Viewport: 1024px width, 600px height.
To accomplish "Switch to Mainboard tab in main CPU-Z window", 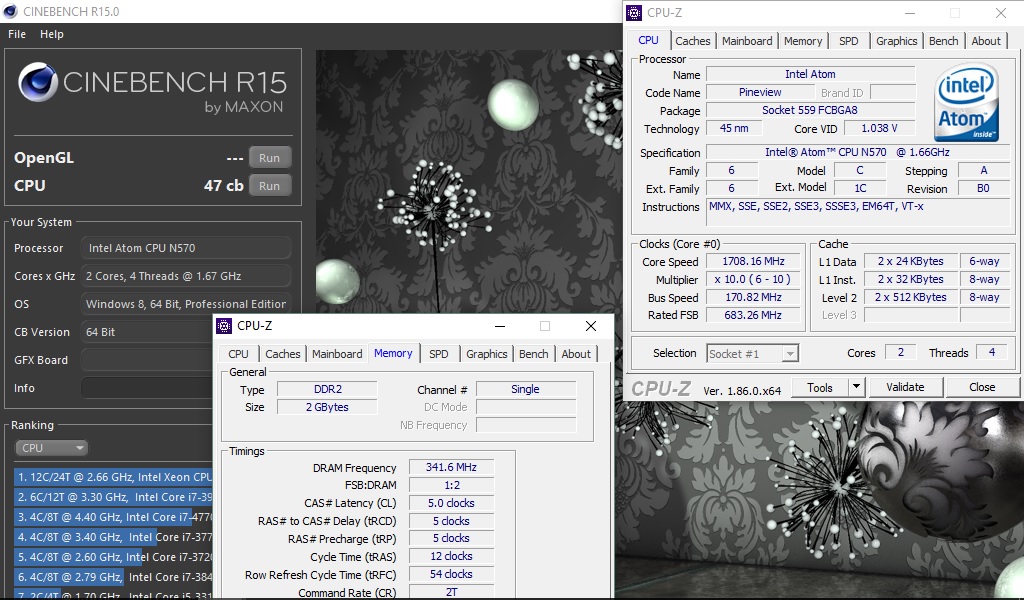I will click(747, 40).
